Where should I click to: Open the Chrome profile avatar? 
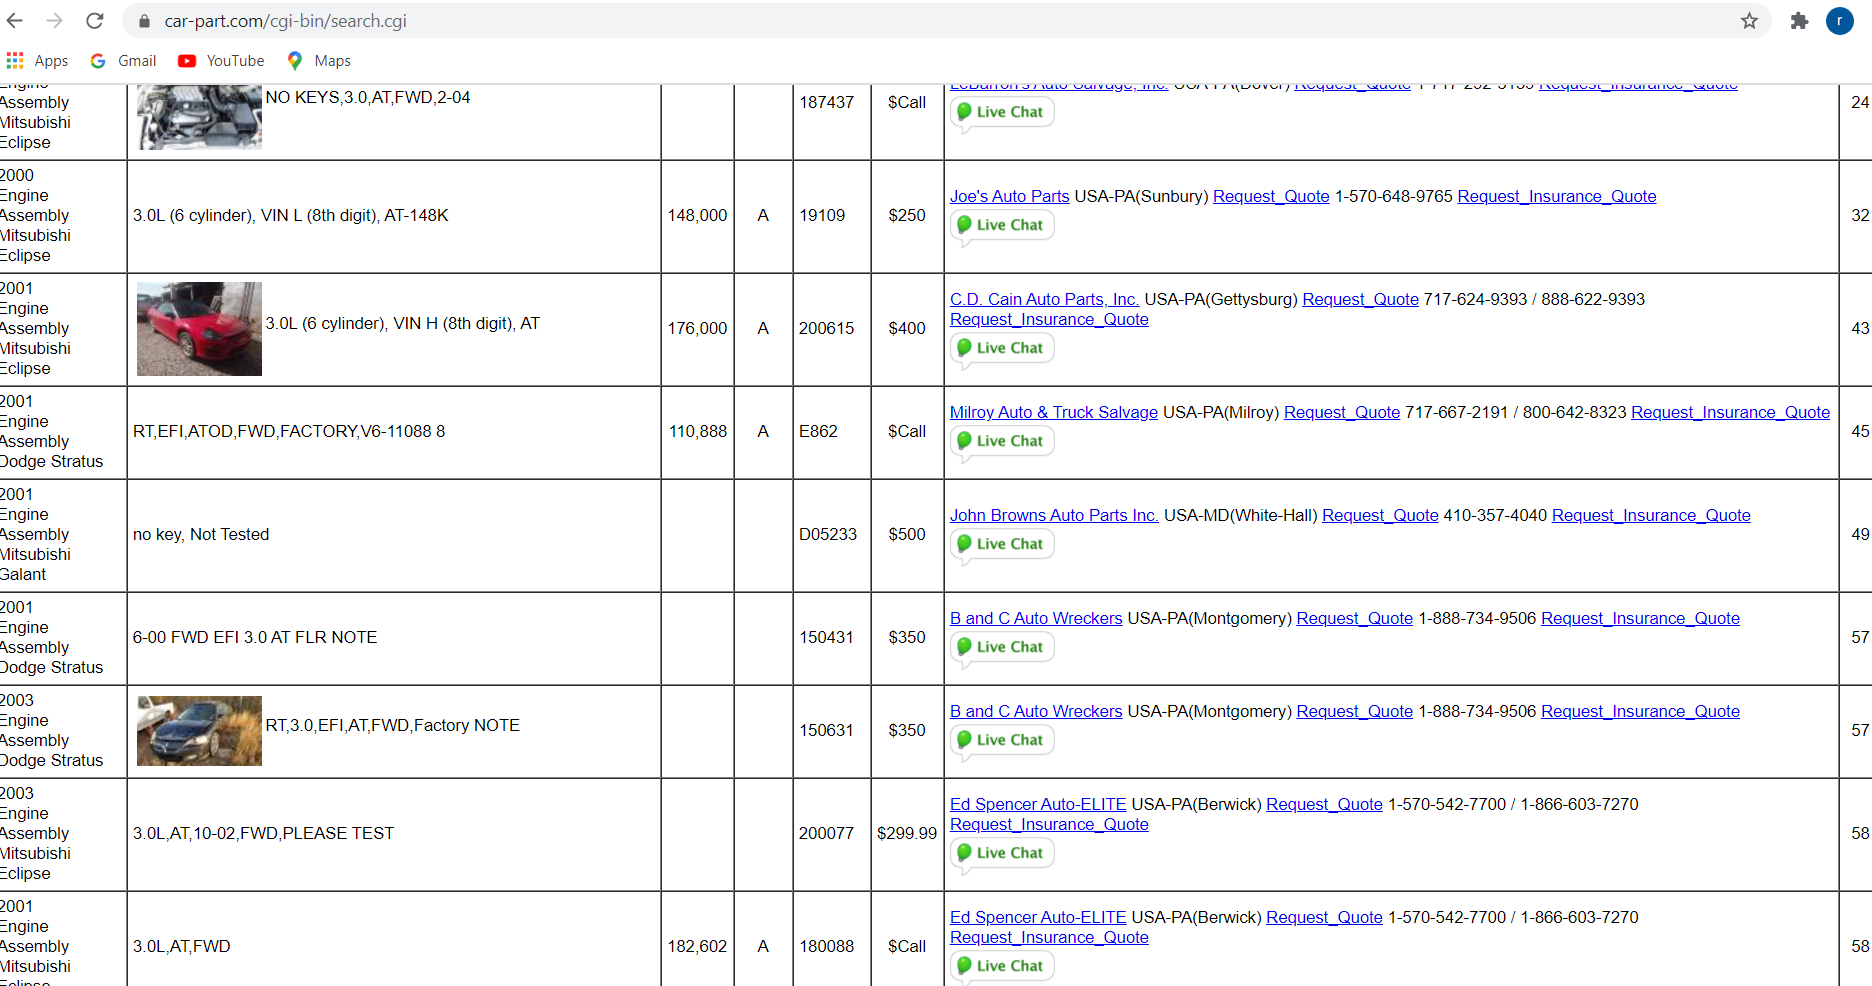[x=1840, y=21]
